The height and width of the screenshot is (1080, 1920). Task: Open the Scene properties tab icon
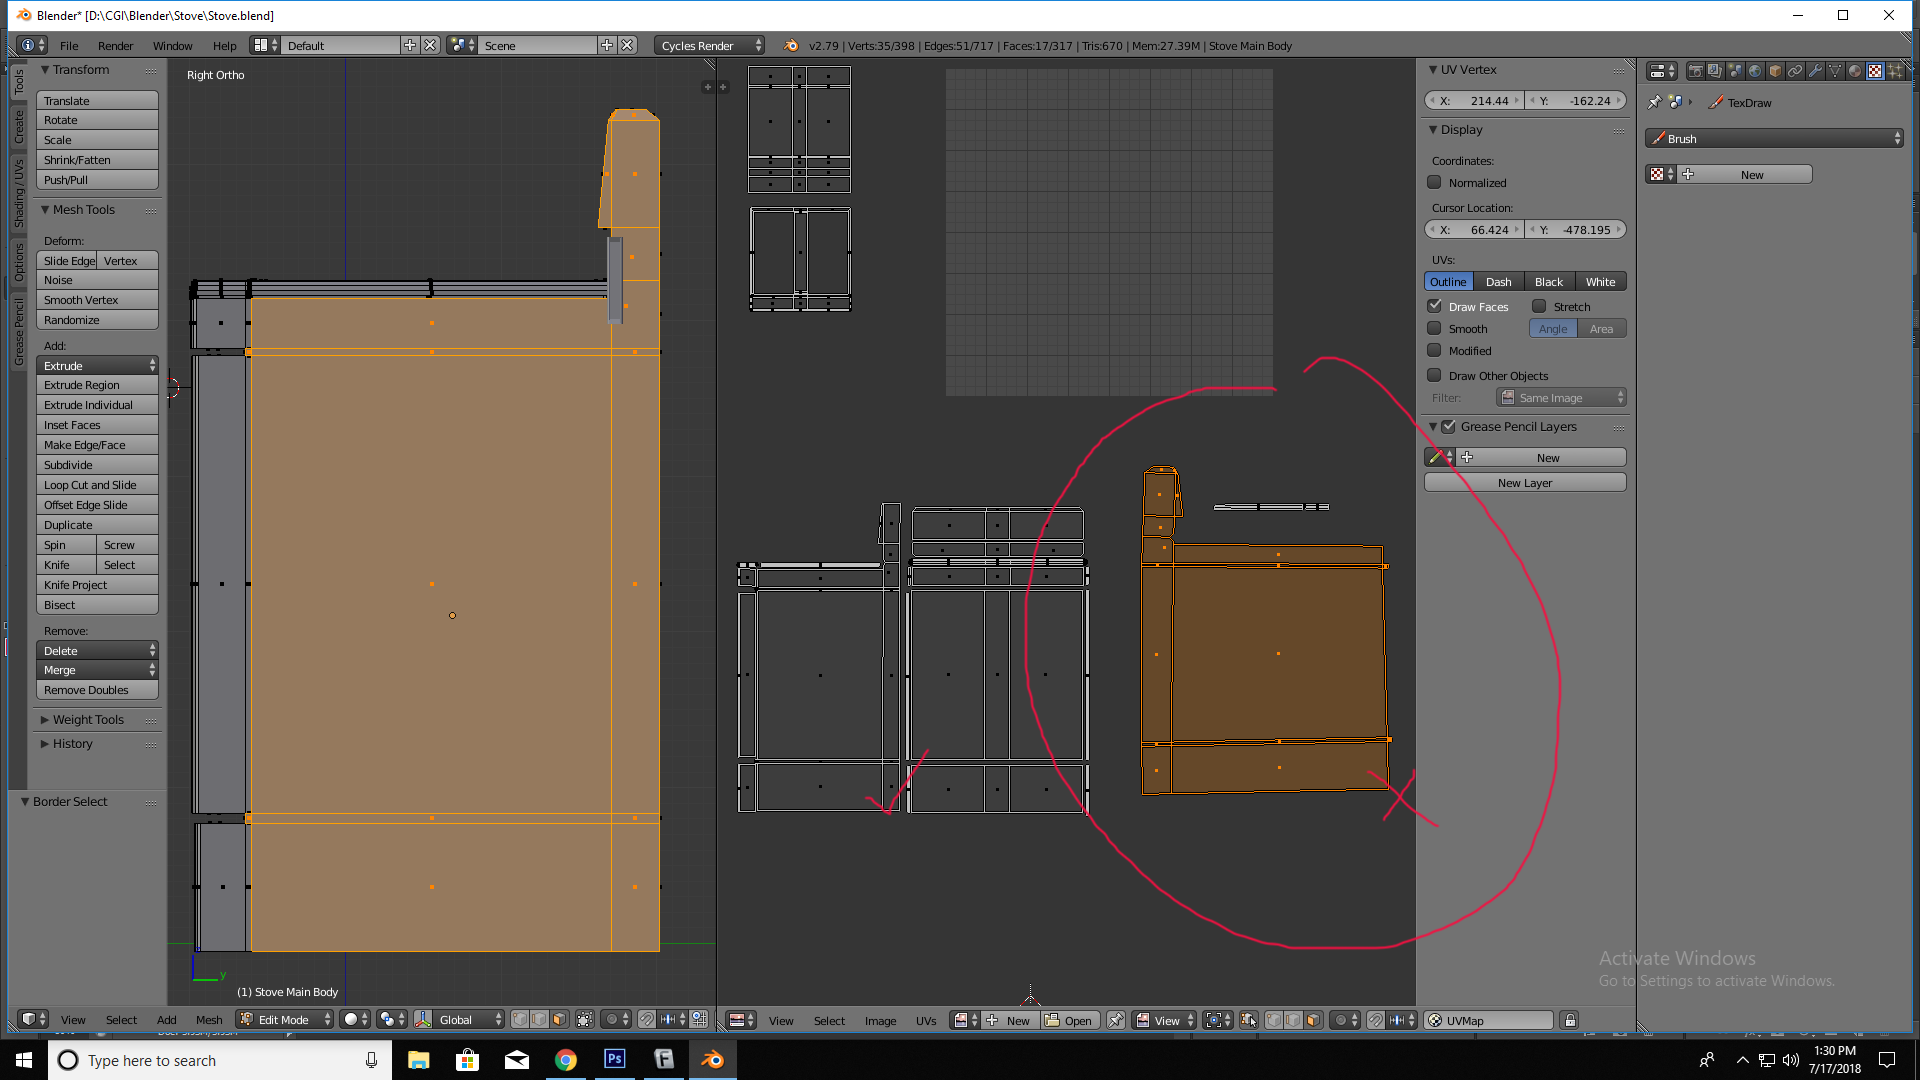[1735, 71]
